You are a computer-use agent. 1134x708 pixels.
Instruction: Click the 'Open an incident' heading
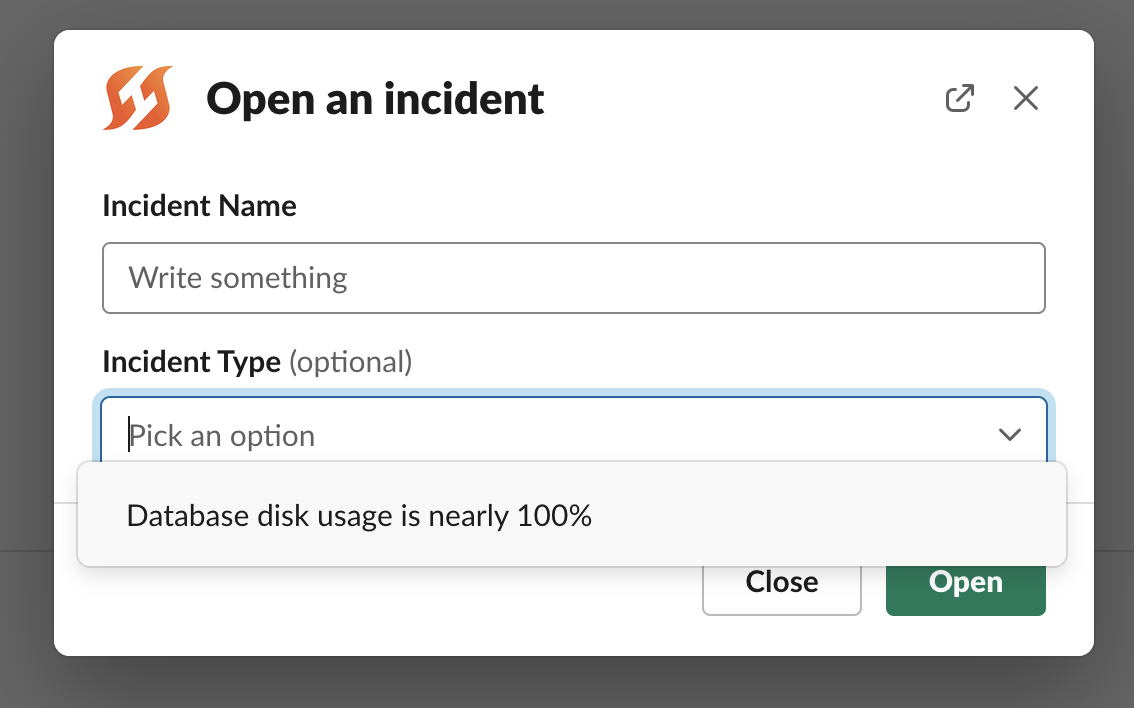click(375, 99)
